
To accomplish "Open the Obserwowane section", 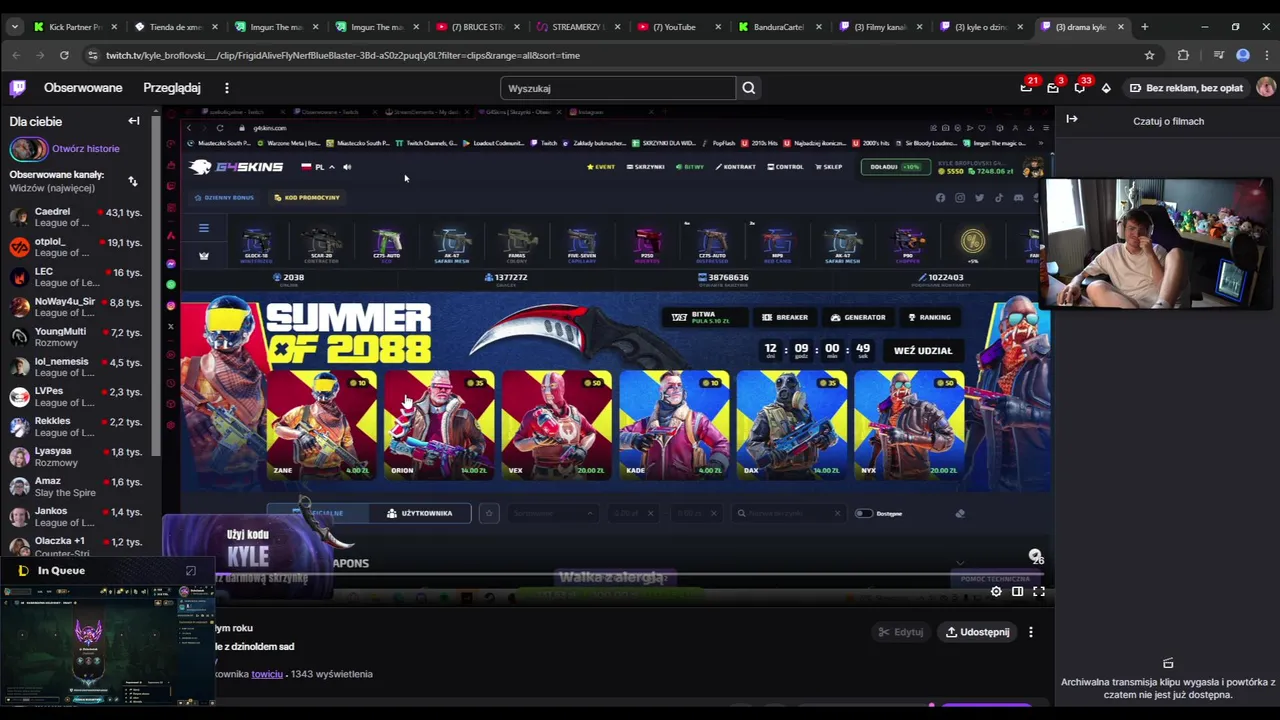I will 83,88.
